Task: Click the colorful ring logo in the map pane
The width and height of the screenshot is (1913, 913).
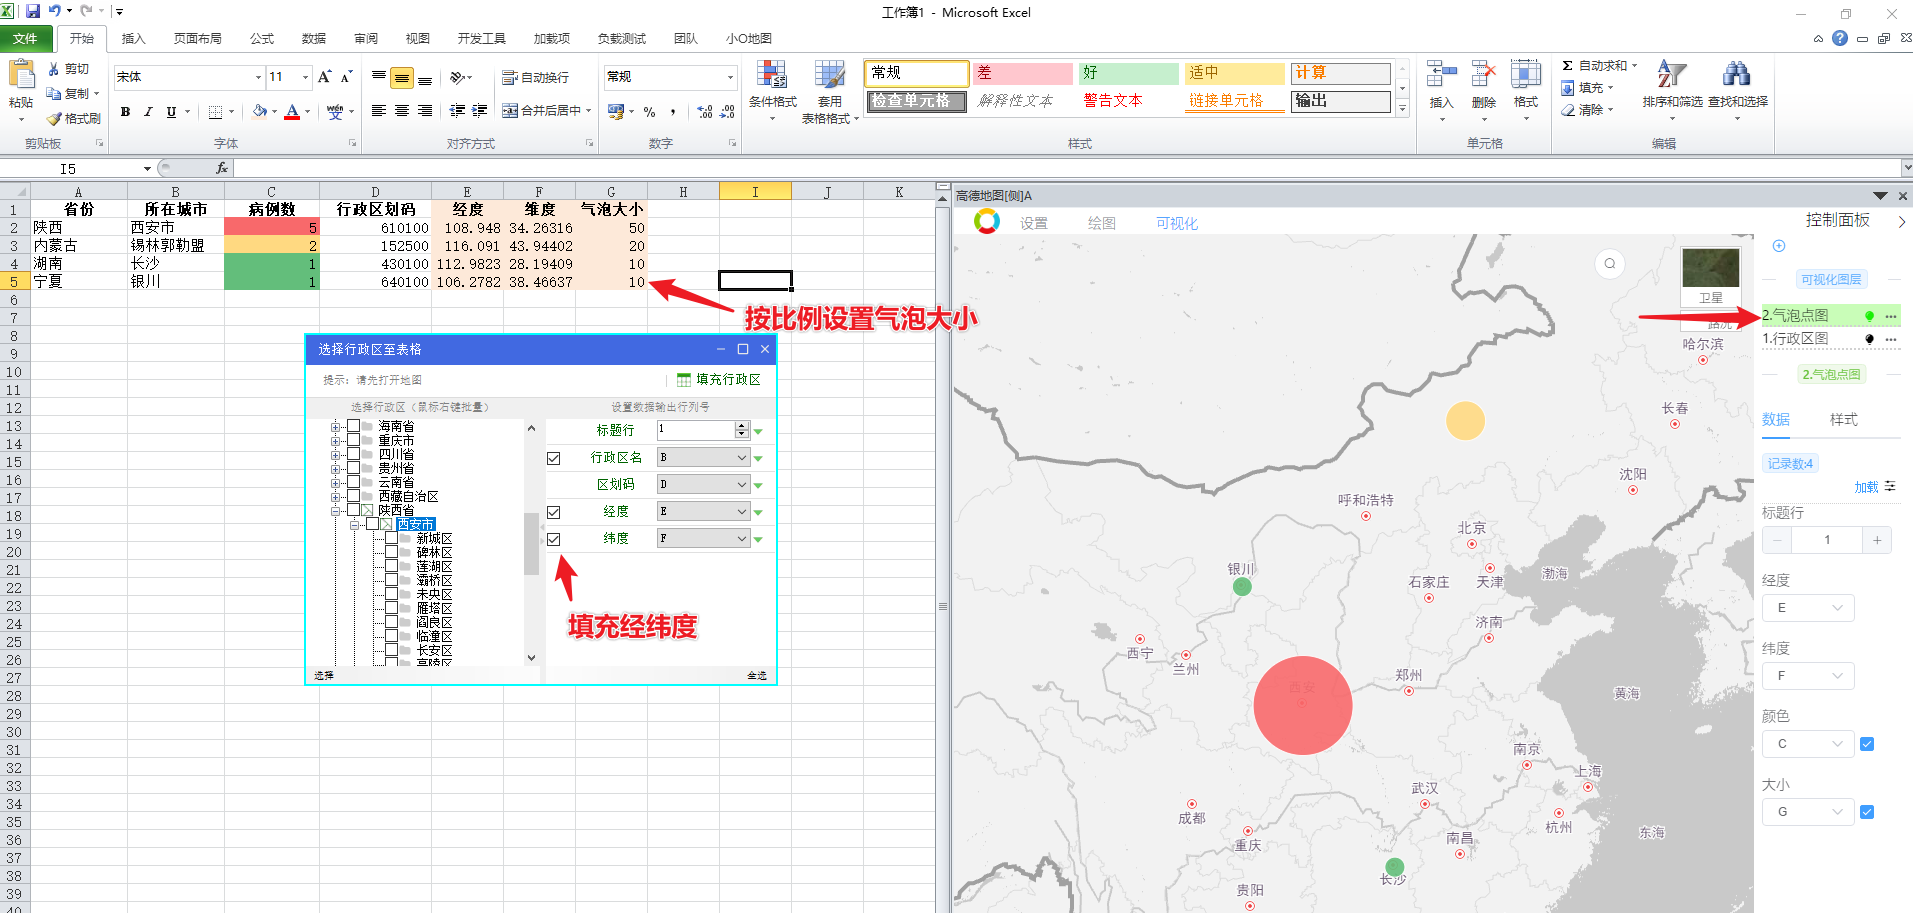Action: [x=987, y=222]
